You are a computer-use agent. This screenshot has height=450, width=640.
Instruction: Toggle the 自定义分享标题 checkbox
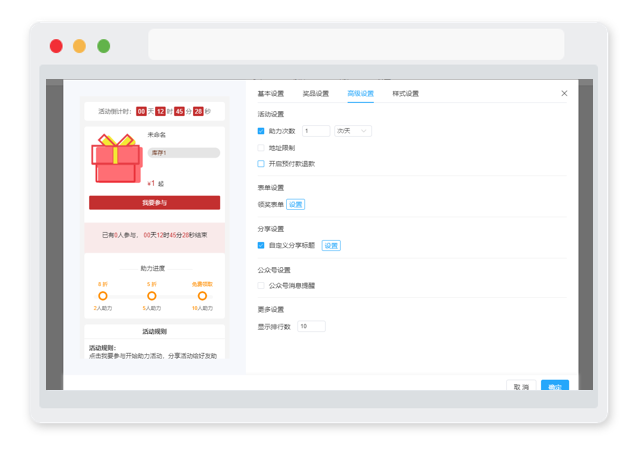coord(261,245)
